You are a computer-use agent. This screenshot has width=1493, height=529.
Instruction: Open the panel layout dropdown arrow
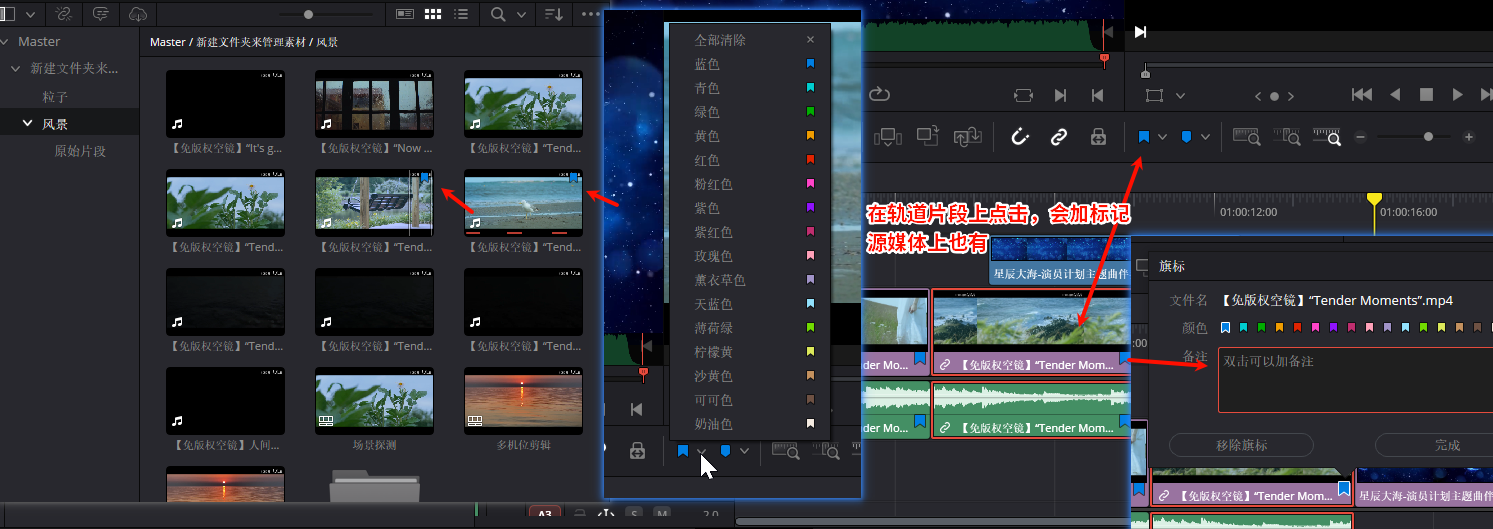point(30,14)
